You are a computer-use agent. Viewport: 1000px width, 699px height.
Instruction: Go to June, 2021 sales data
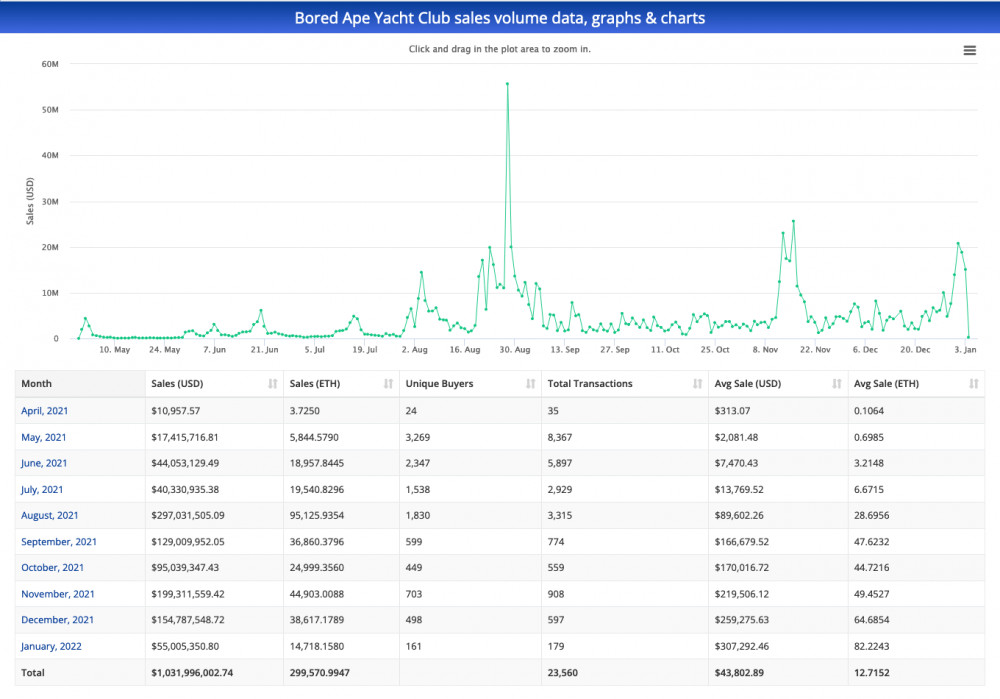[x=44, y=463]
